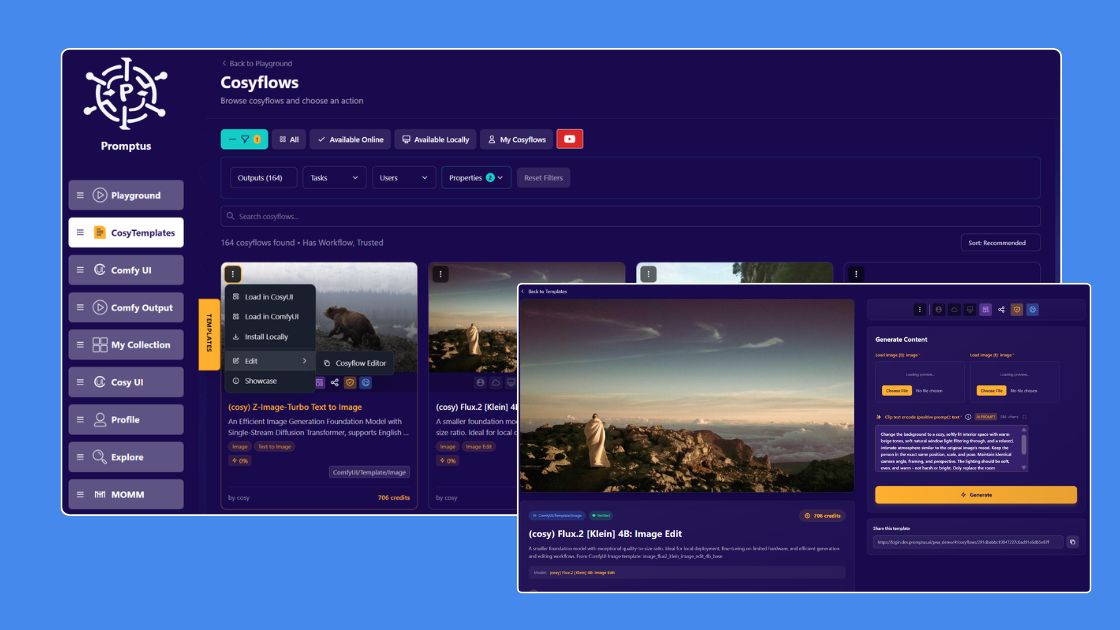Screen dimensions: 1120x630
Task: Click the share icon in the template detail header
Action: point(1001,310)
